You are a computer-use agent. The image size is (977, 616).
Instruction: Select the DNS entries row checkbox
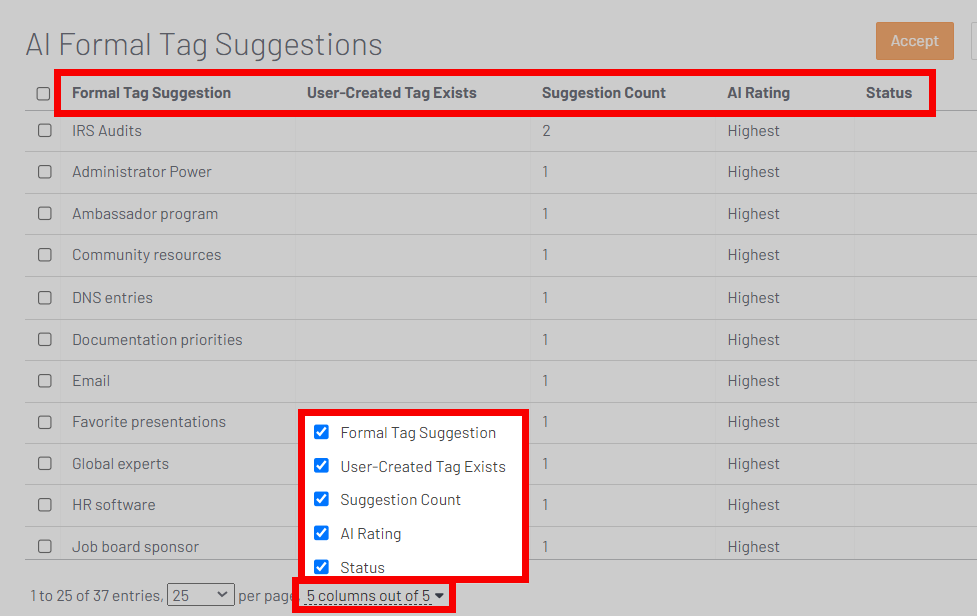click(45, 298)
